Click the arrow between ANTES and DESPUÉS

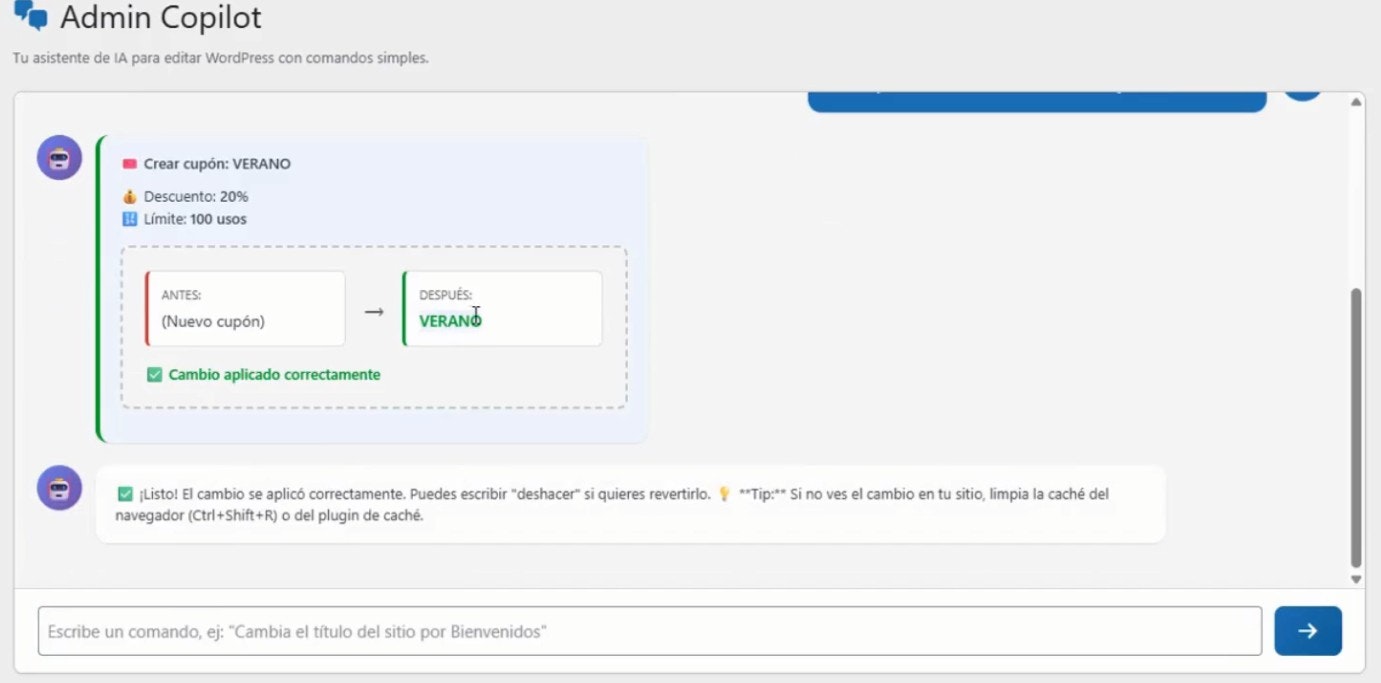(x=374, y=312)
